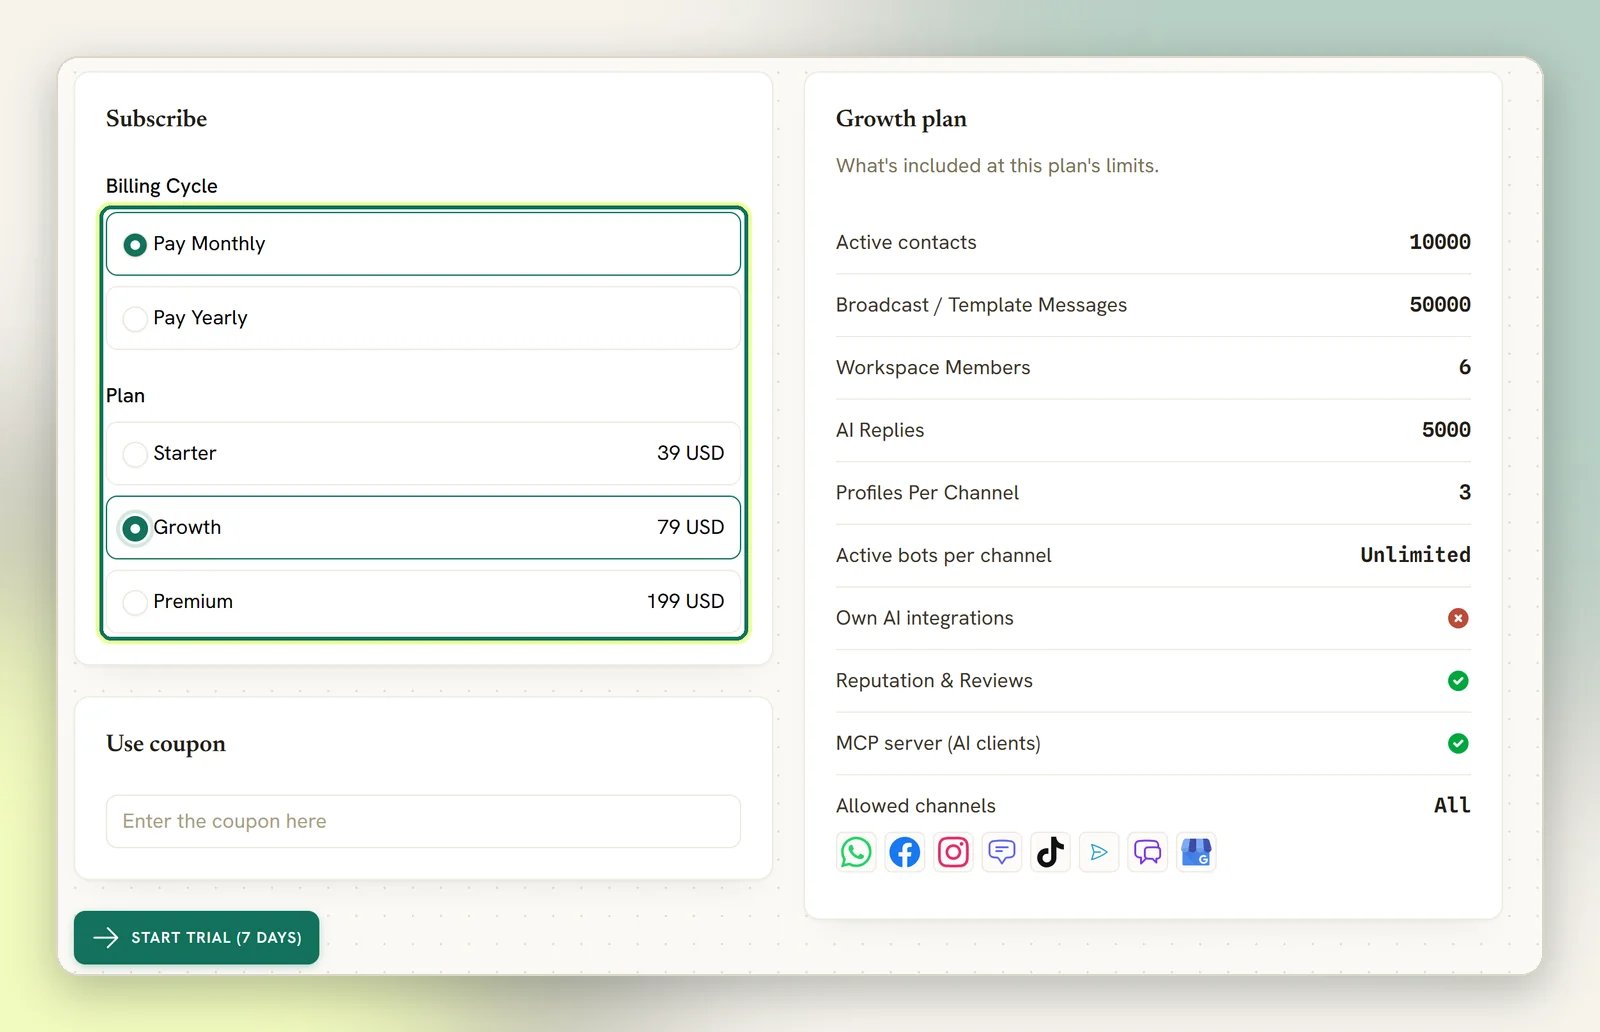Click the Workspace Members label
Image resolution: width=1600 pixels, height=1032 pixels.
(x=933, y=367)
